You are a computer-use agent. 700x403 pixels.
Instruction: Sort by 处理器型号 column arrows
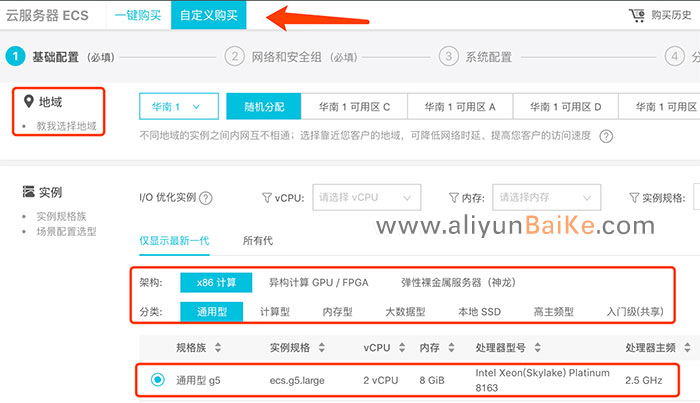[538, 347]
